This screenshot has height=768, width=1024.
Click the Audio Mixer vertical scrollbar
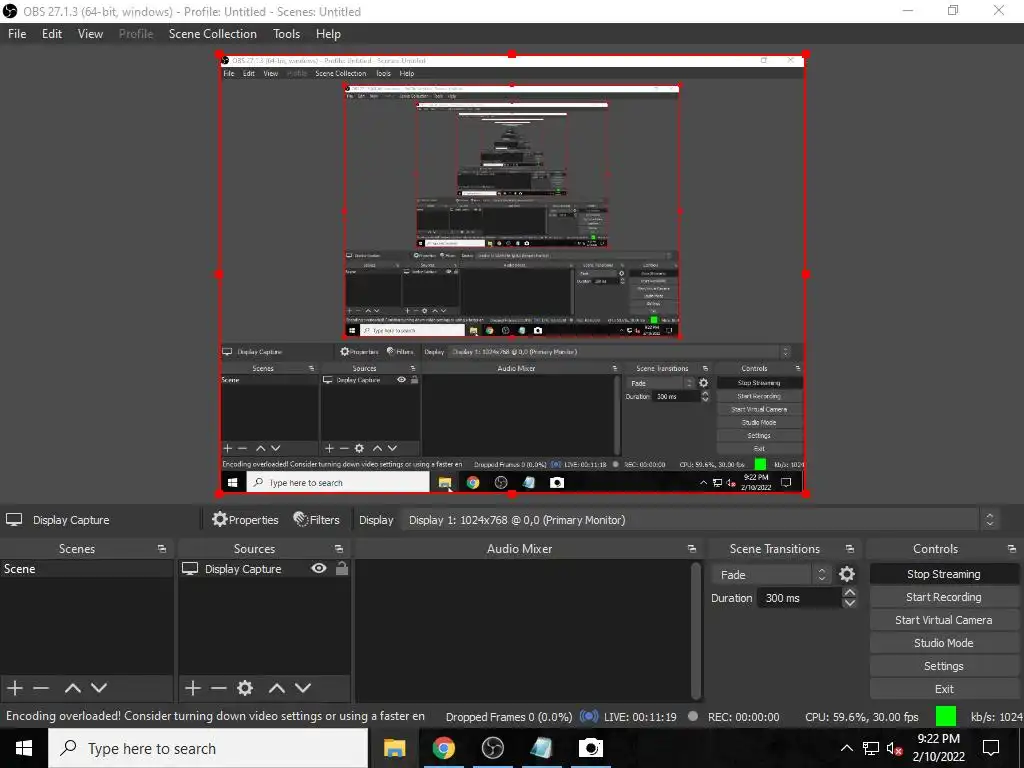(696, 630)
